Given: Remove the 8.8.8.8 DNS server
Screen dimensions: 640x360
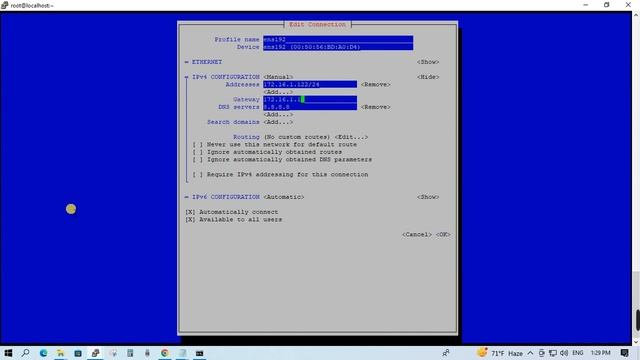Looking at the screenshot, I should click(x=376, y=107).
